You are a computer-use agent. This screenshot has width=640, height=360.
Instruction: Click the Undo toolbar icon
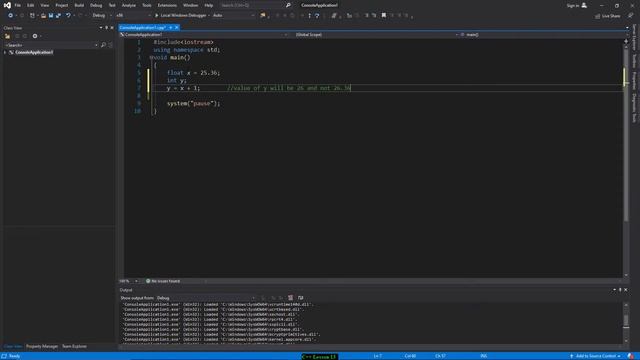pos(68,16)
